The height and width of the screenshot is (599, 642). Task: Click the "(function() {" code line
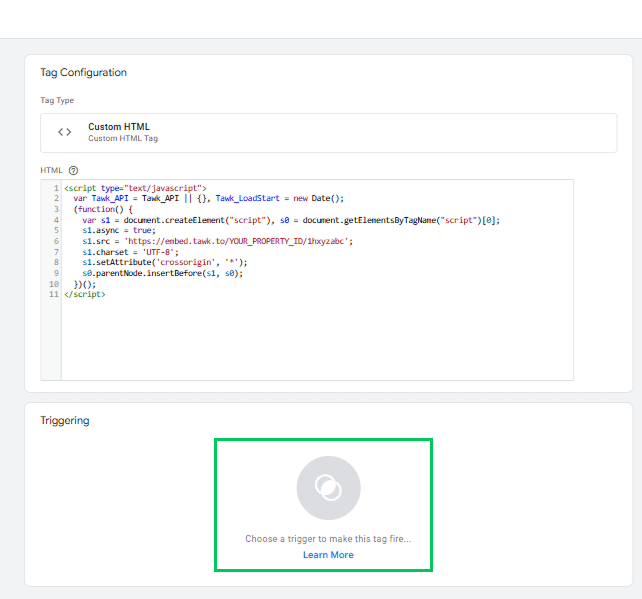[103, 209]
